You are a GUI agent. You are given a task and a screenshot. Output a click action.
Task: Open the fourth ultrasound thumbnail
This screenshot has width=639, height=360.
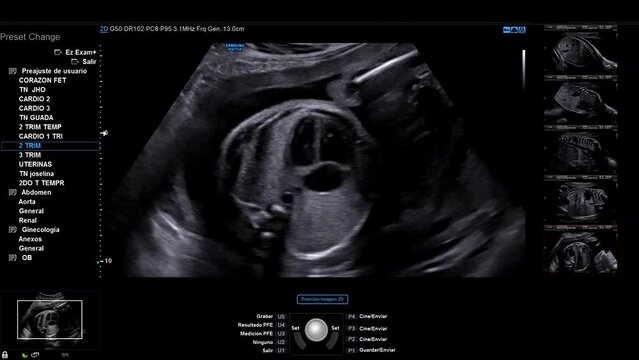click(581, 199)
